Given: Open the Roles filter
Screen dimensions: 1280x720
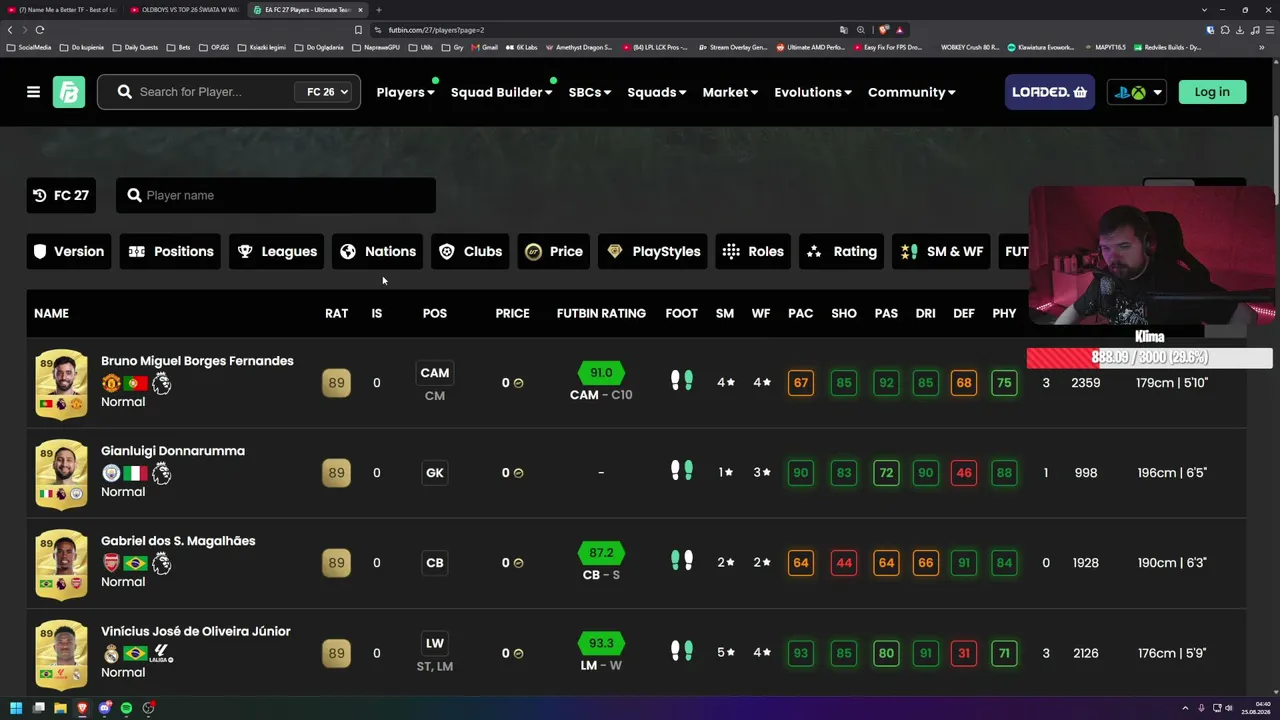Looking at the screenshot, I should click(752, 251).
